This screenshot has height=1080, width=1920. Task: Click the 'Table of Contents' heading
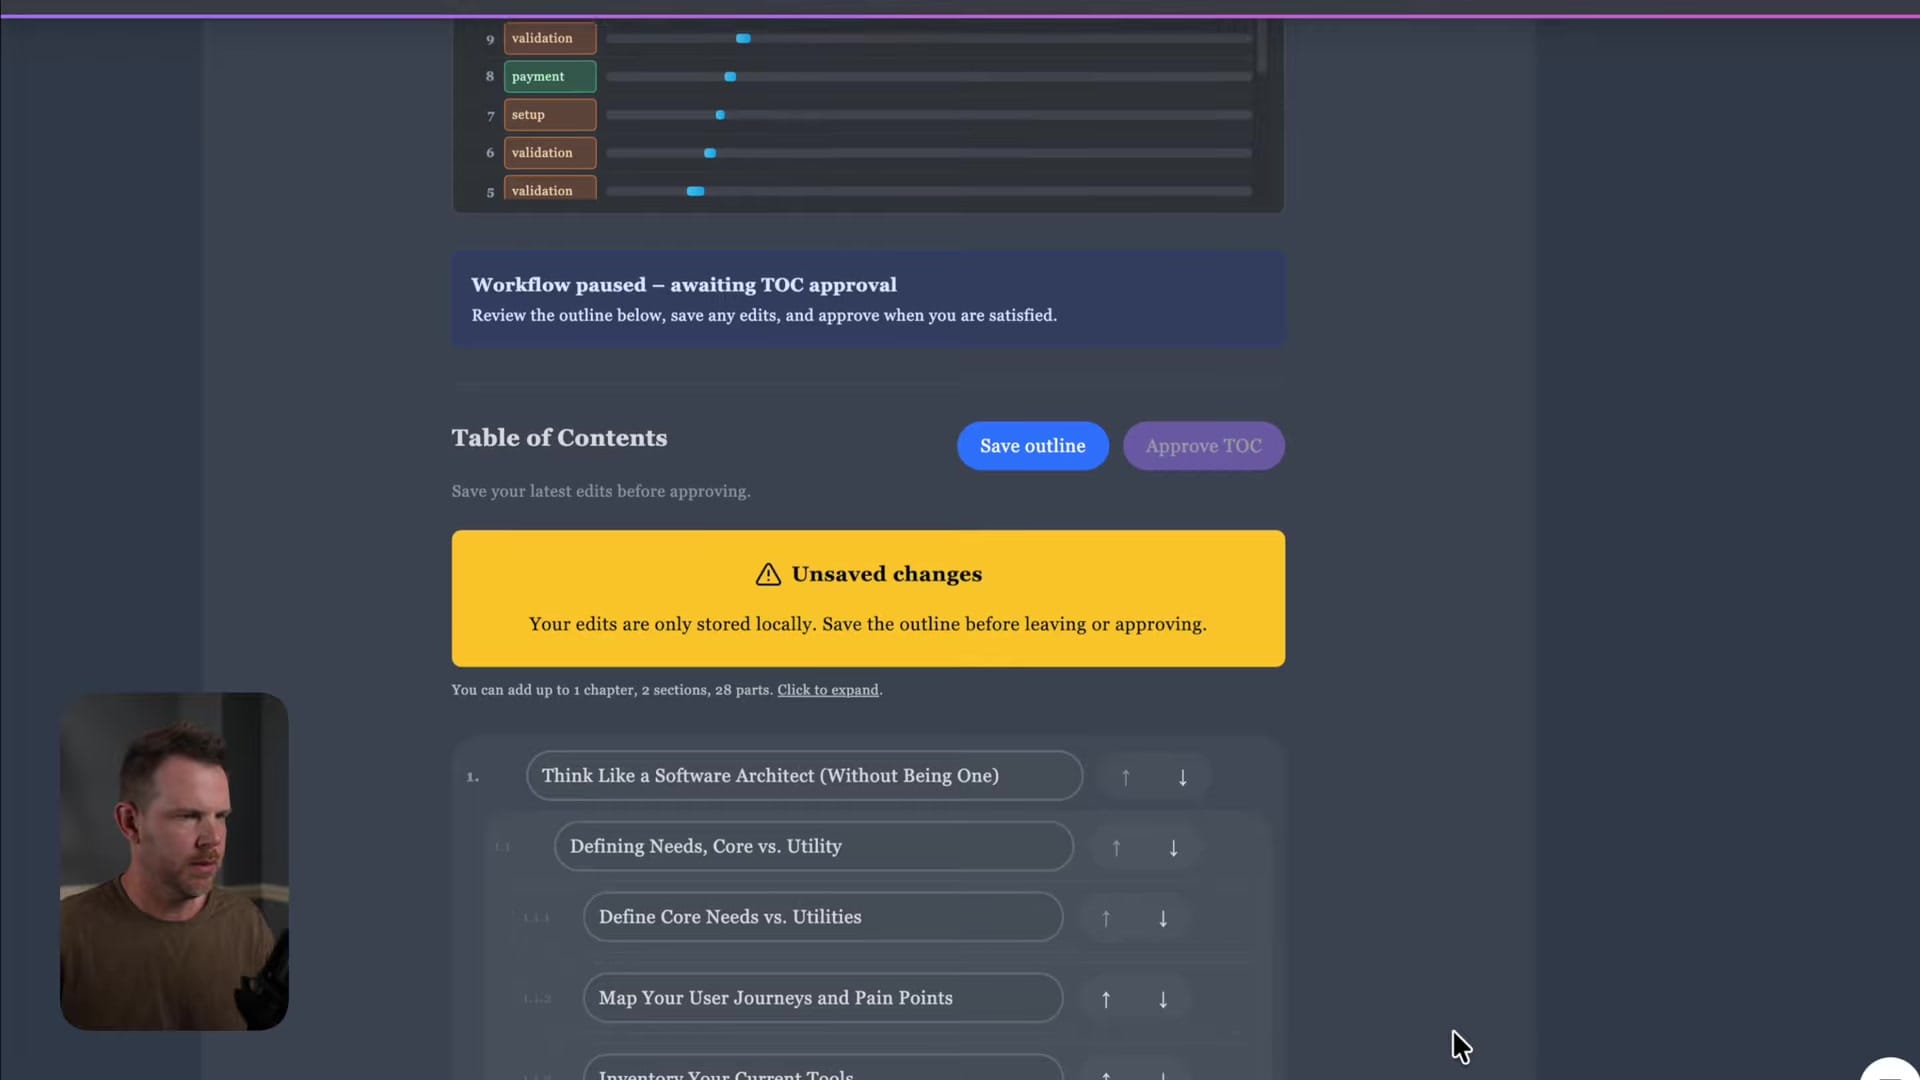pyautogui.click(x=559, y=438)
